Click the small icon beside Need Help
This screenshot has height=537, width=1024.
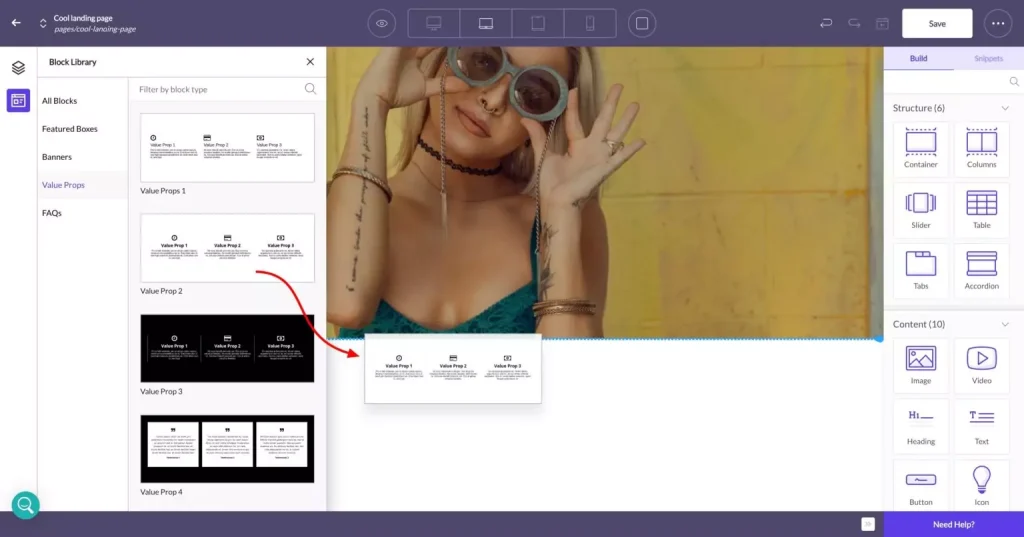868,524
